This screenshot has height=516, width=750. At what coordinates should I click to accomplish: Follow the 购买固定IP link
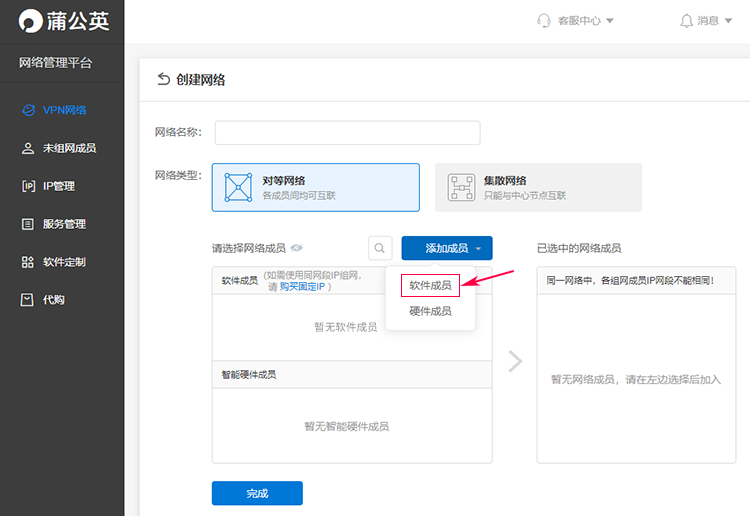(302, 286)
